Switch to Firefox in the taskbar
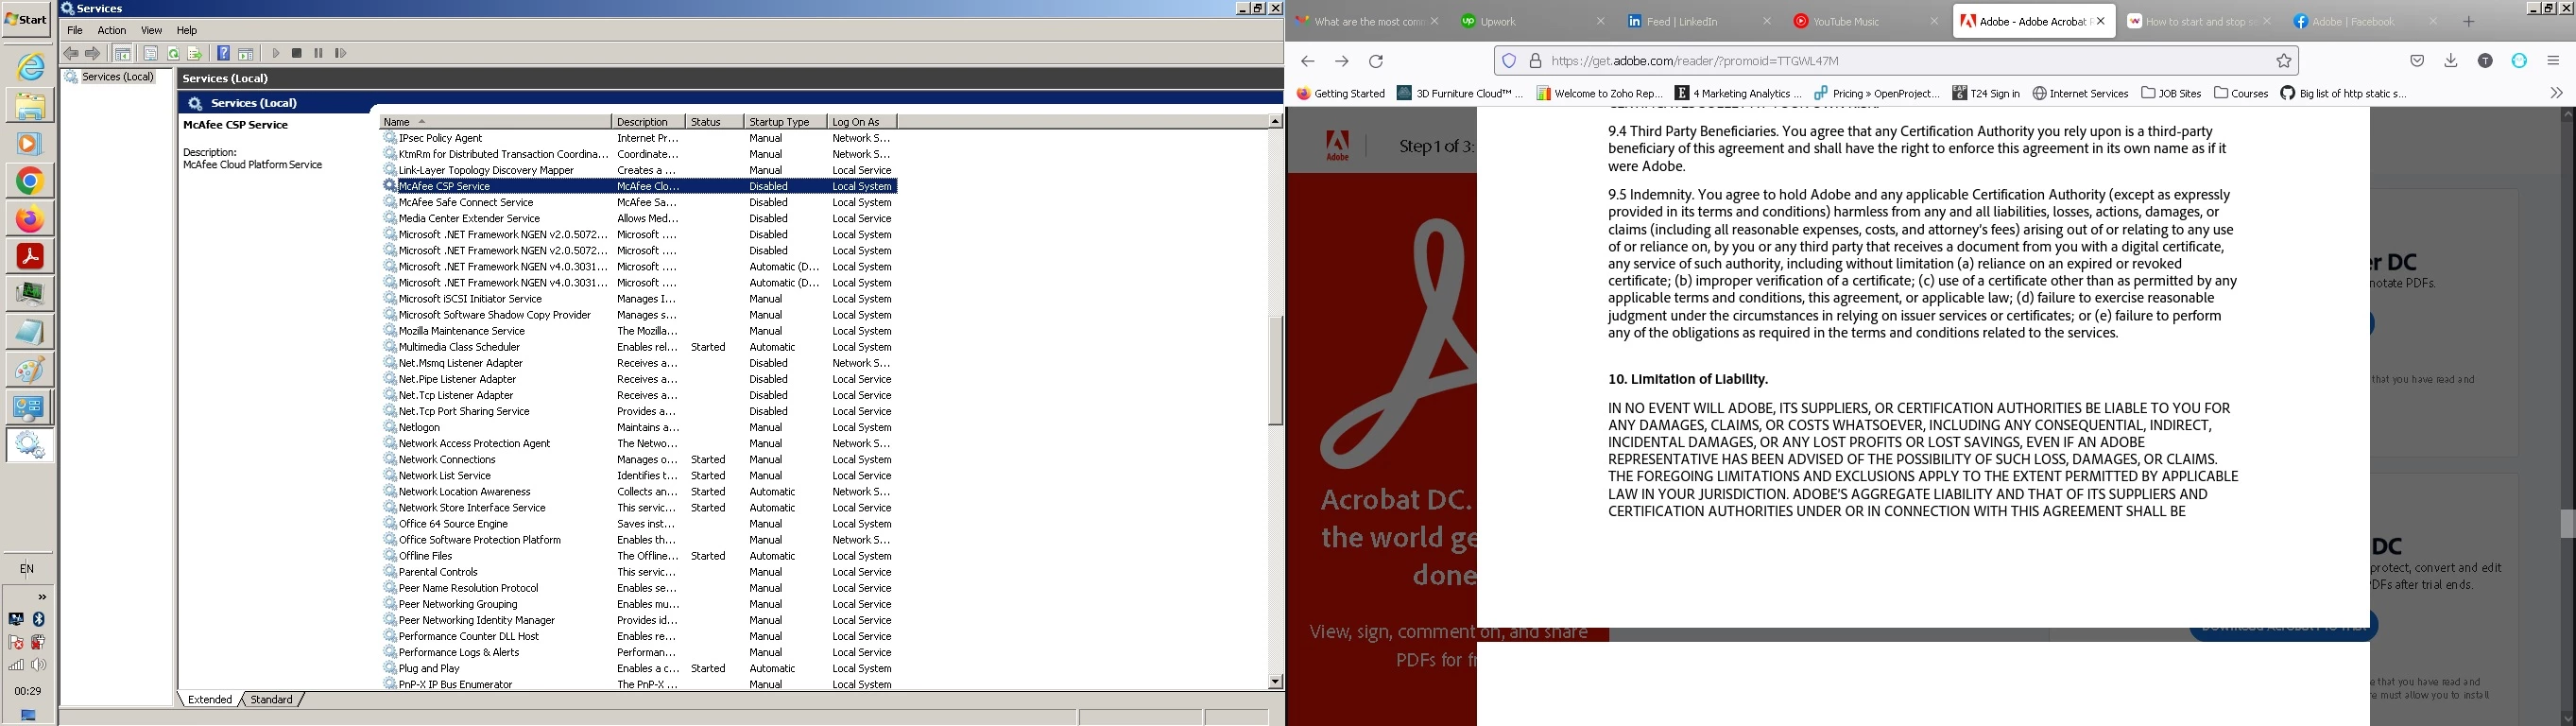2576x726 pixels. 30,219
